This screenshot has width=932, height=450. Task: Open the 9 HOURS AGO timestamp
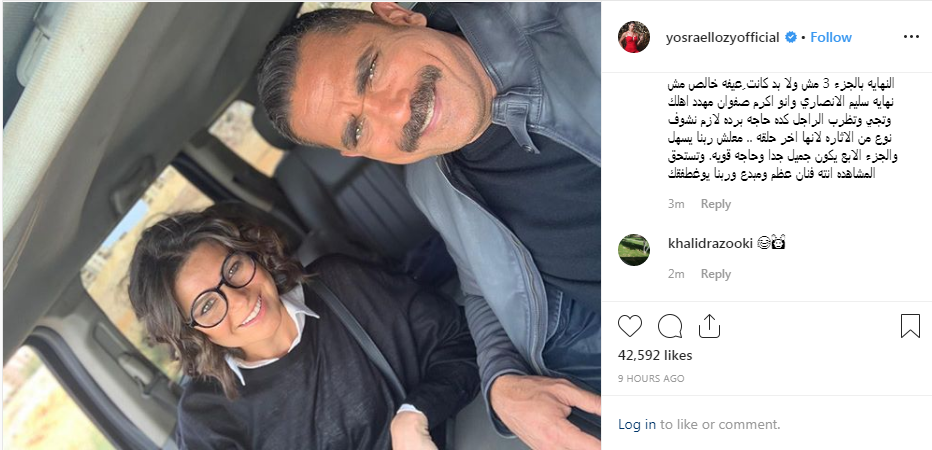(651, 379)
